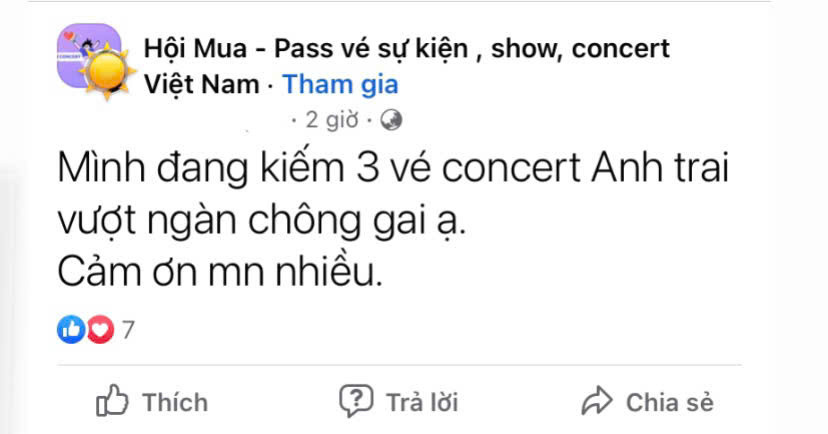Click the "Cảm ơn mn nhiều." text line

coord(219,273)
